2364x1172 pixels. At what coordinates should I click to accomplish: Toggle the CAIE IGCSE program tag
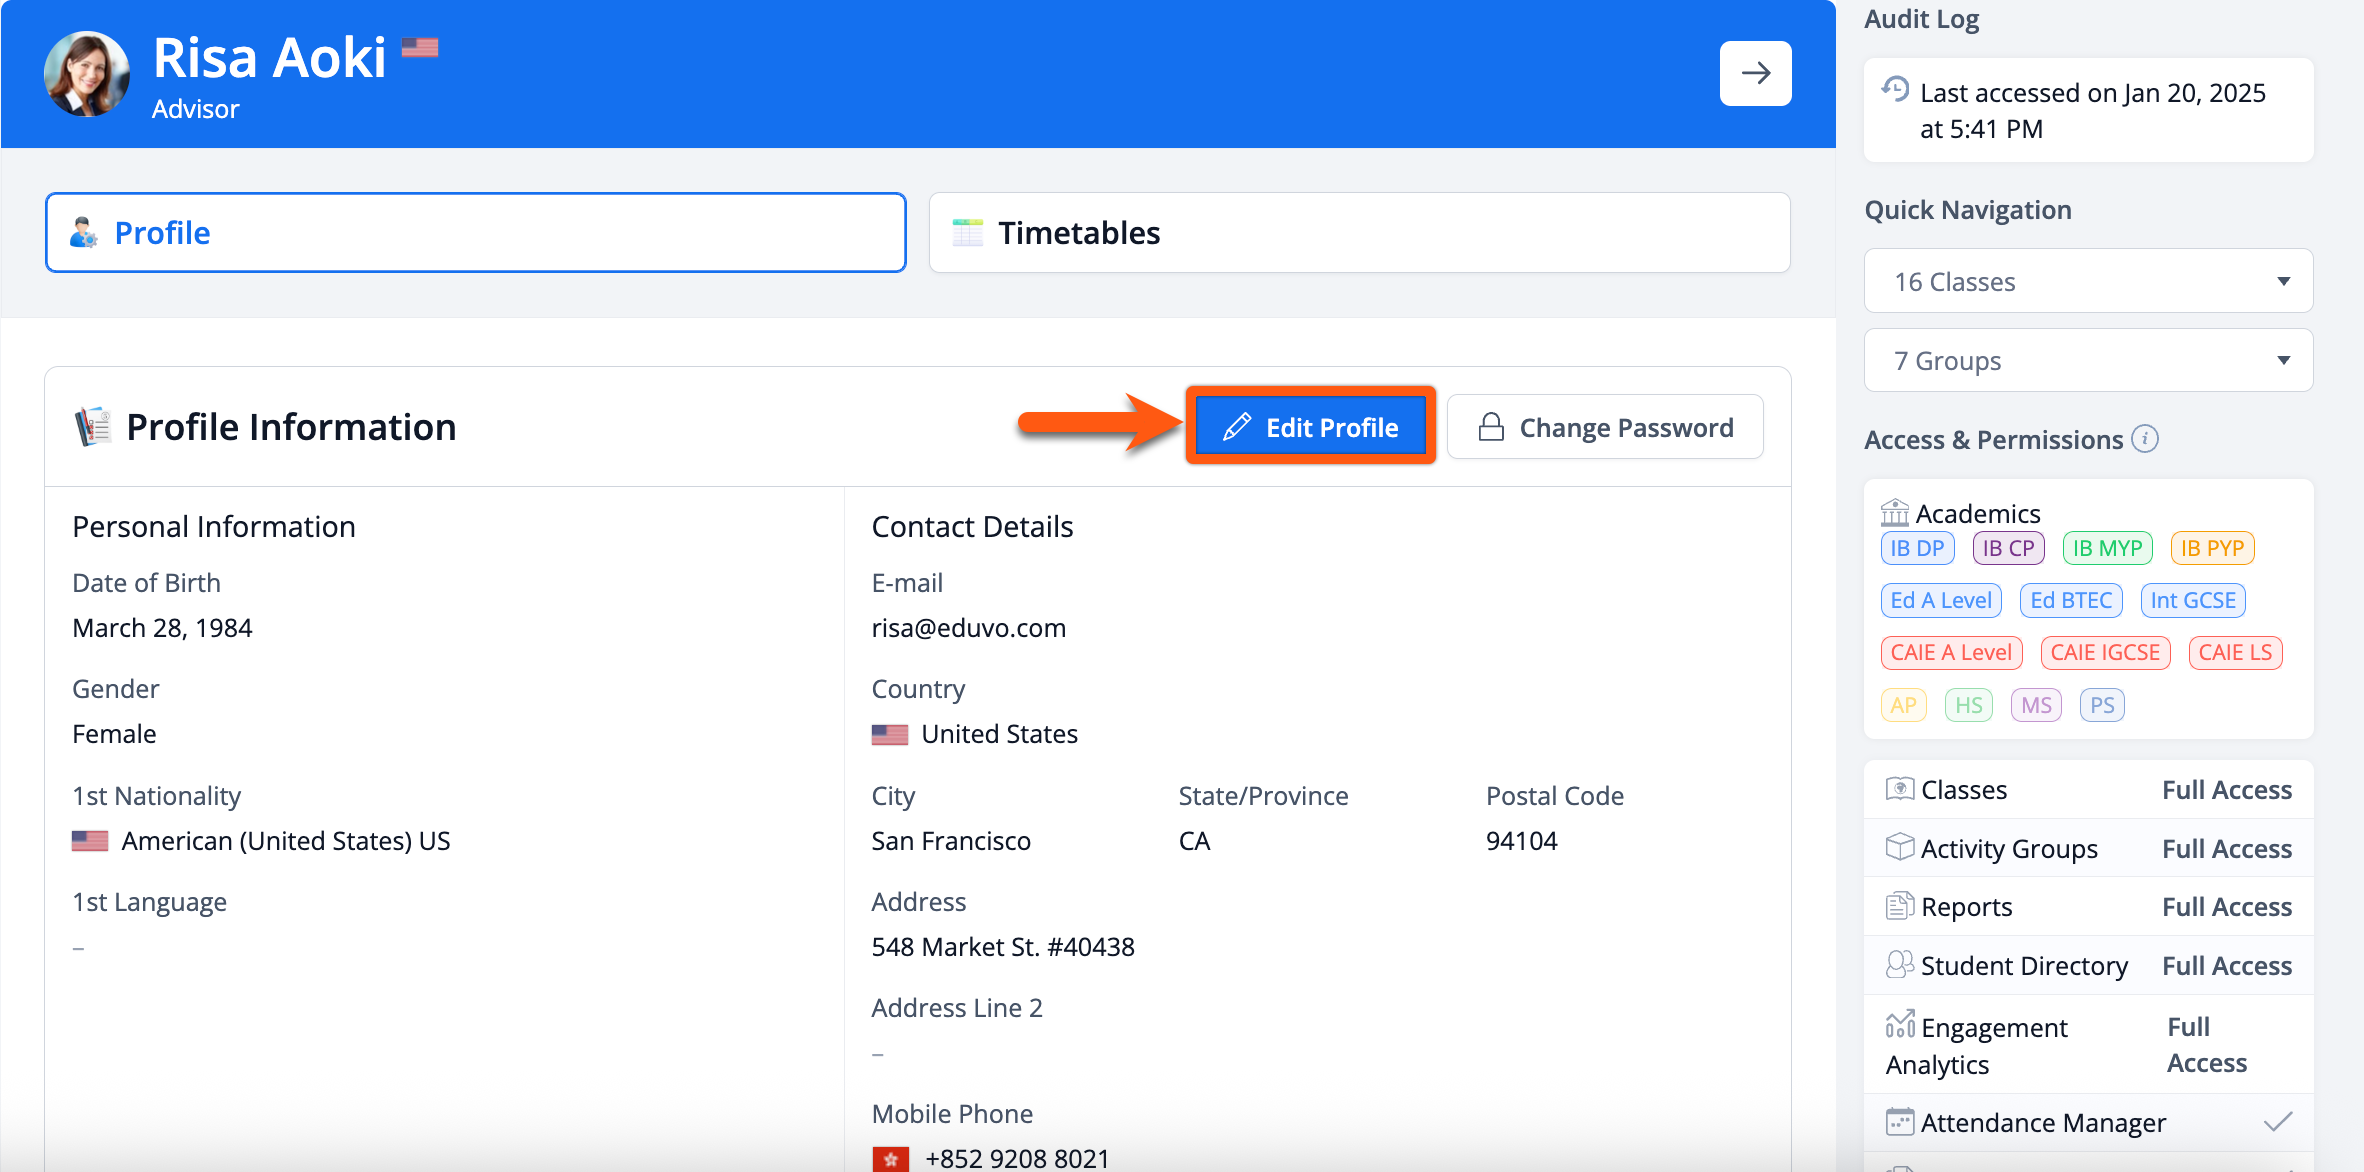click(2105, 653)
